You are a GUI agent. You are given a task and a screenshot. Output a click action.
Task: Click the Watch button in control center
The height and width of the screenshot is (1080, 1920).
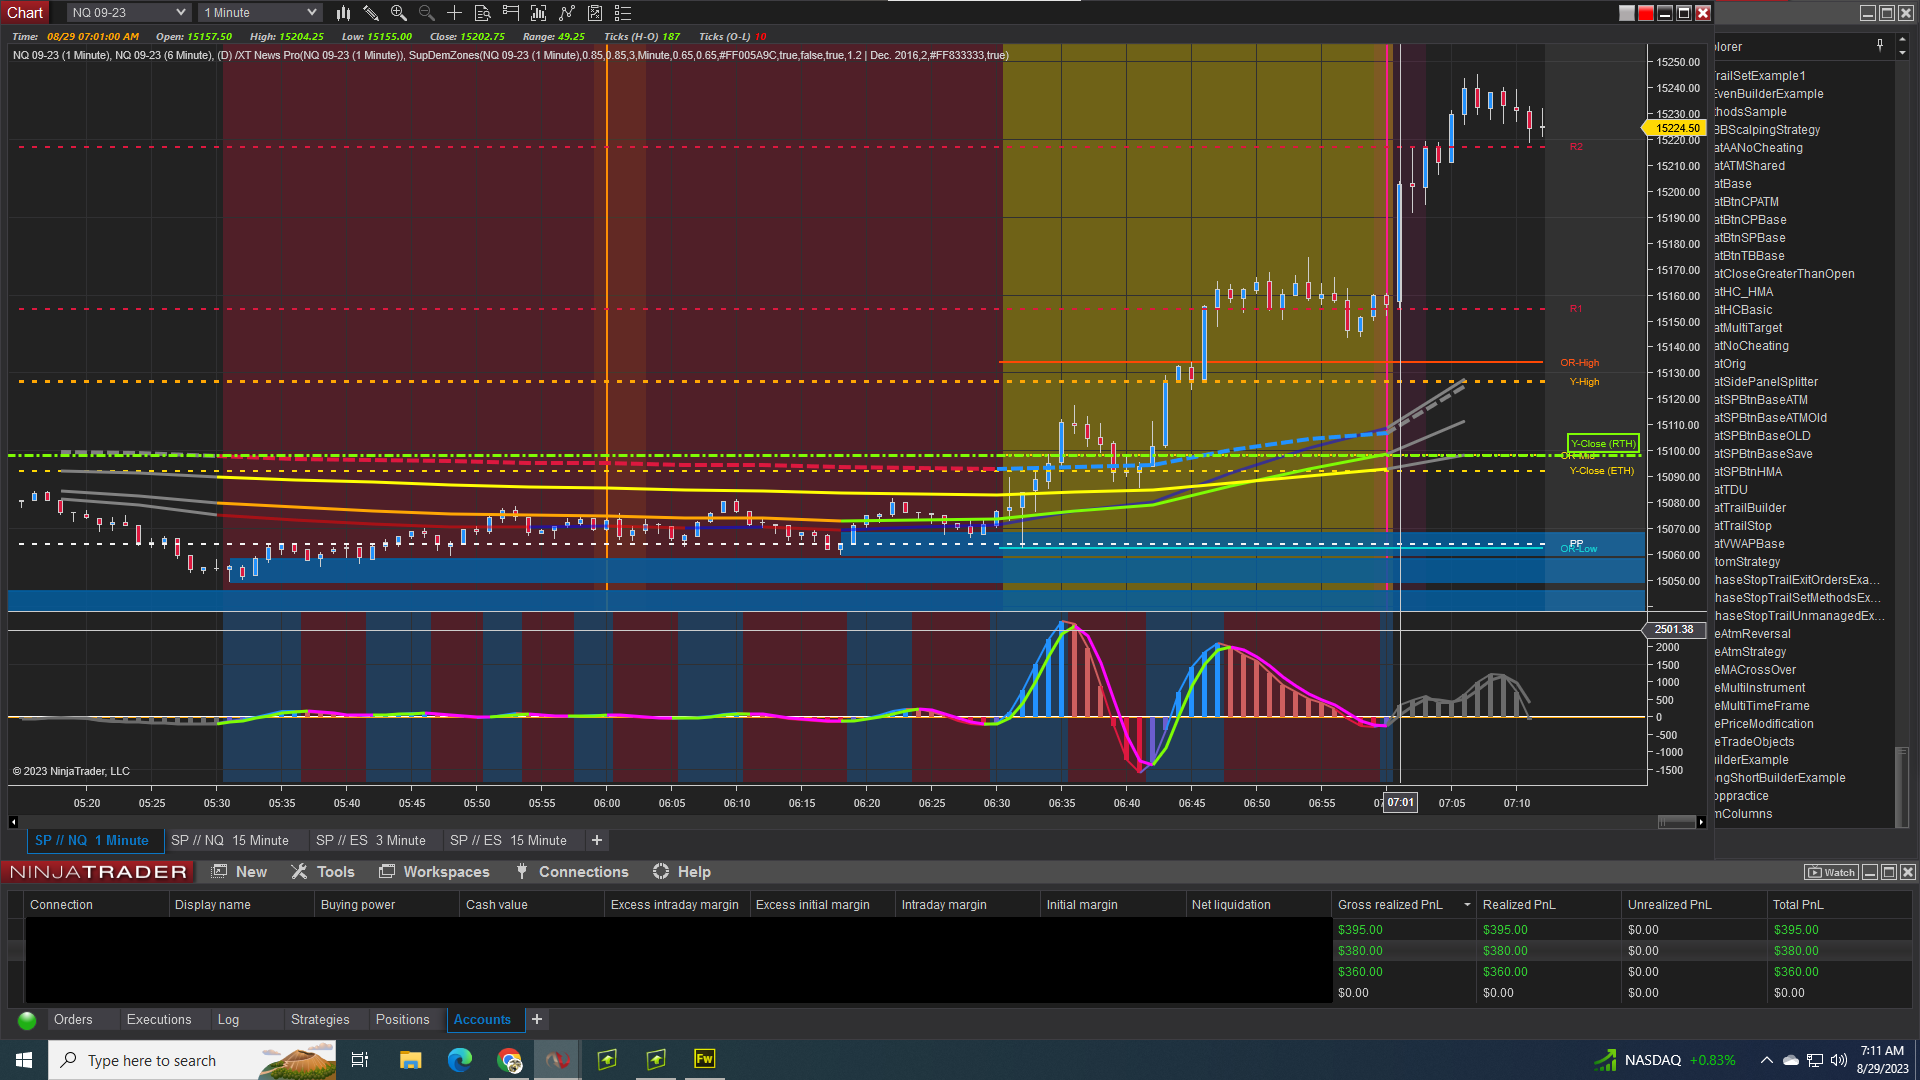(x=1830, y=873)
